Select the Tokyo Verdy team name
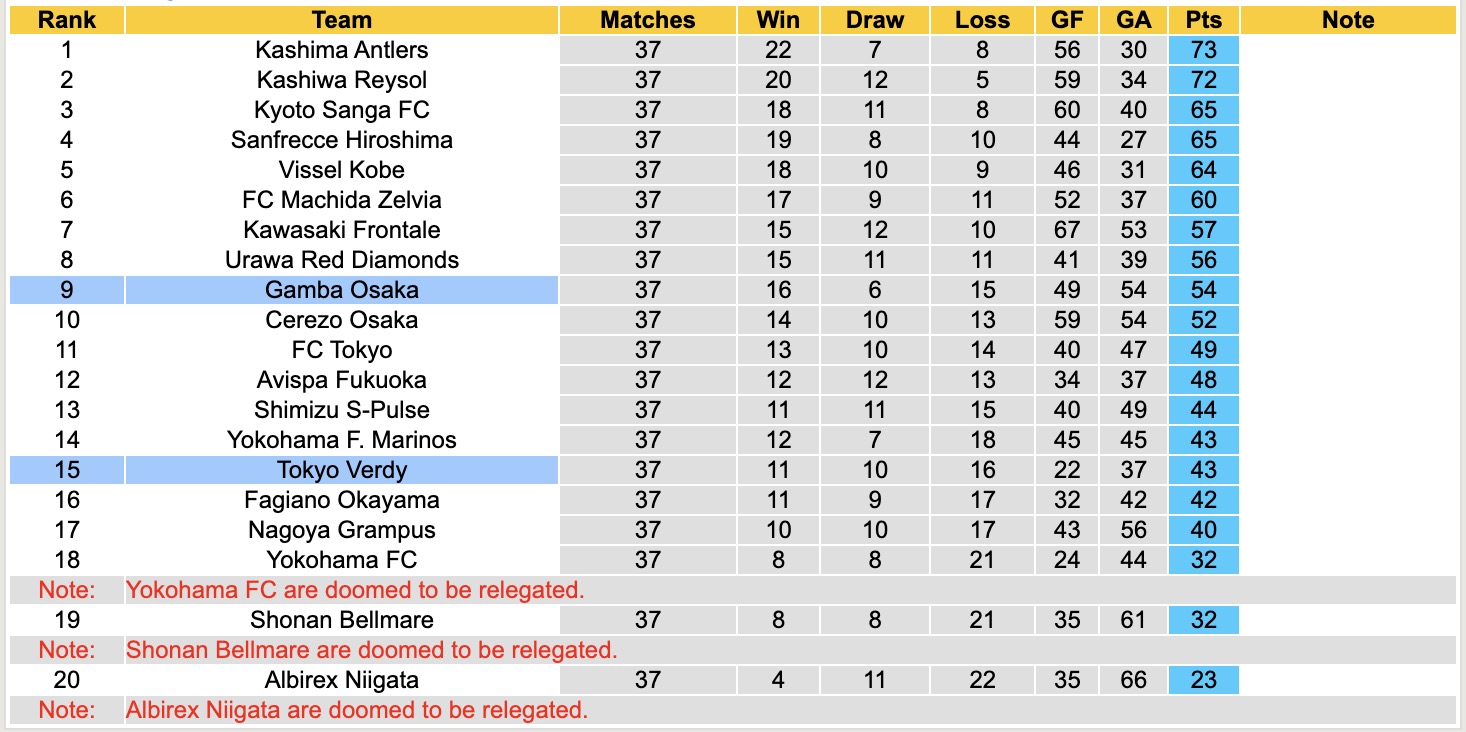 pyautogui.click(x=341, y=470)
